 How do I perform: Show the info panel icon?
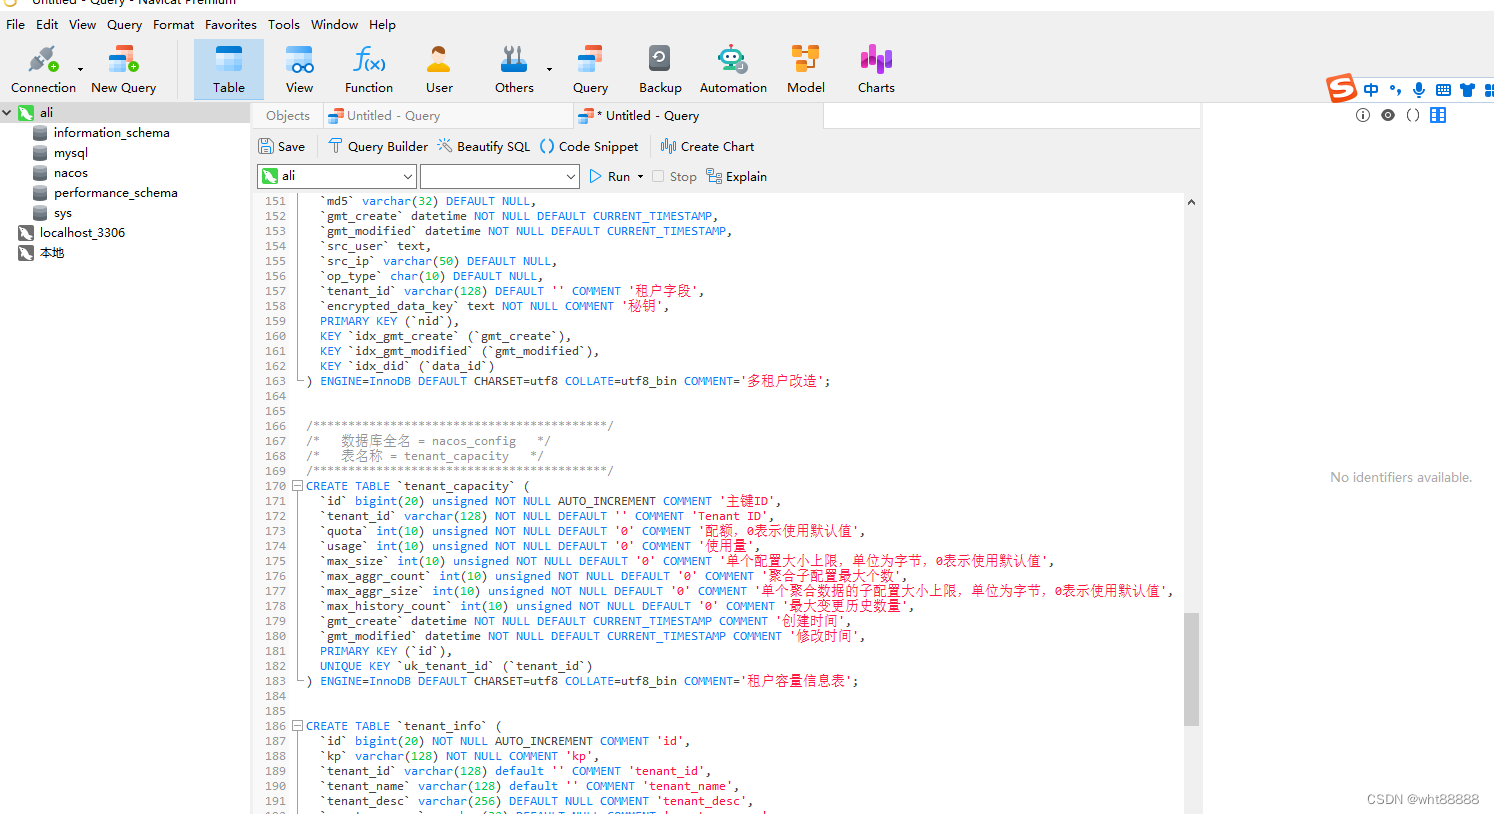(1362, 115)
